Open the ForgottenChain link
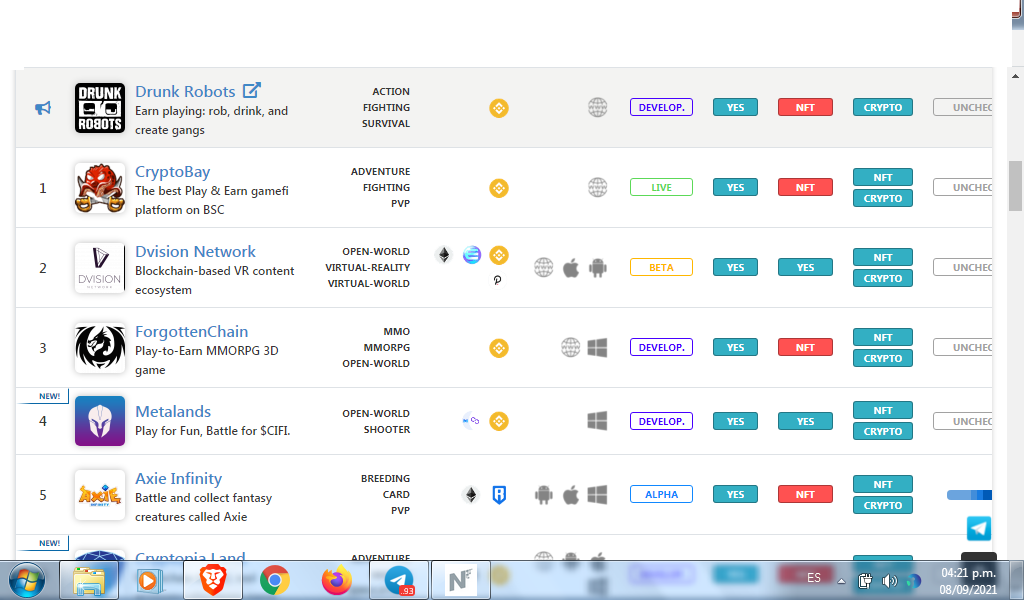Screen dimensions: 1024x600 pyautogui.click(x=191, y=332)
